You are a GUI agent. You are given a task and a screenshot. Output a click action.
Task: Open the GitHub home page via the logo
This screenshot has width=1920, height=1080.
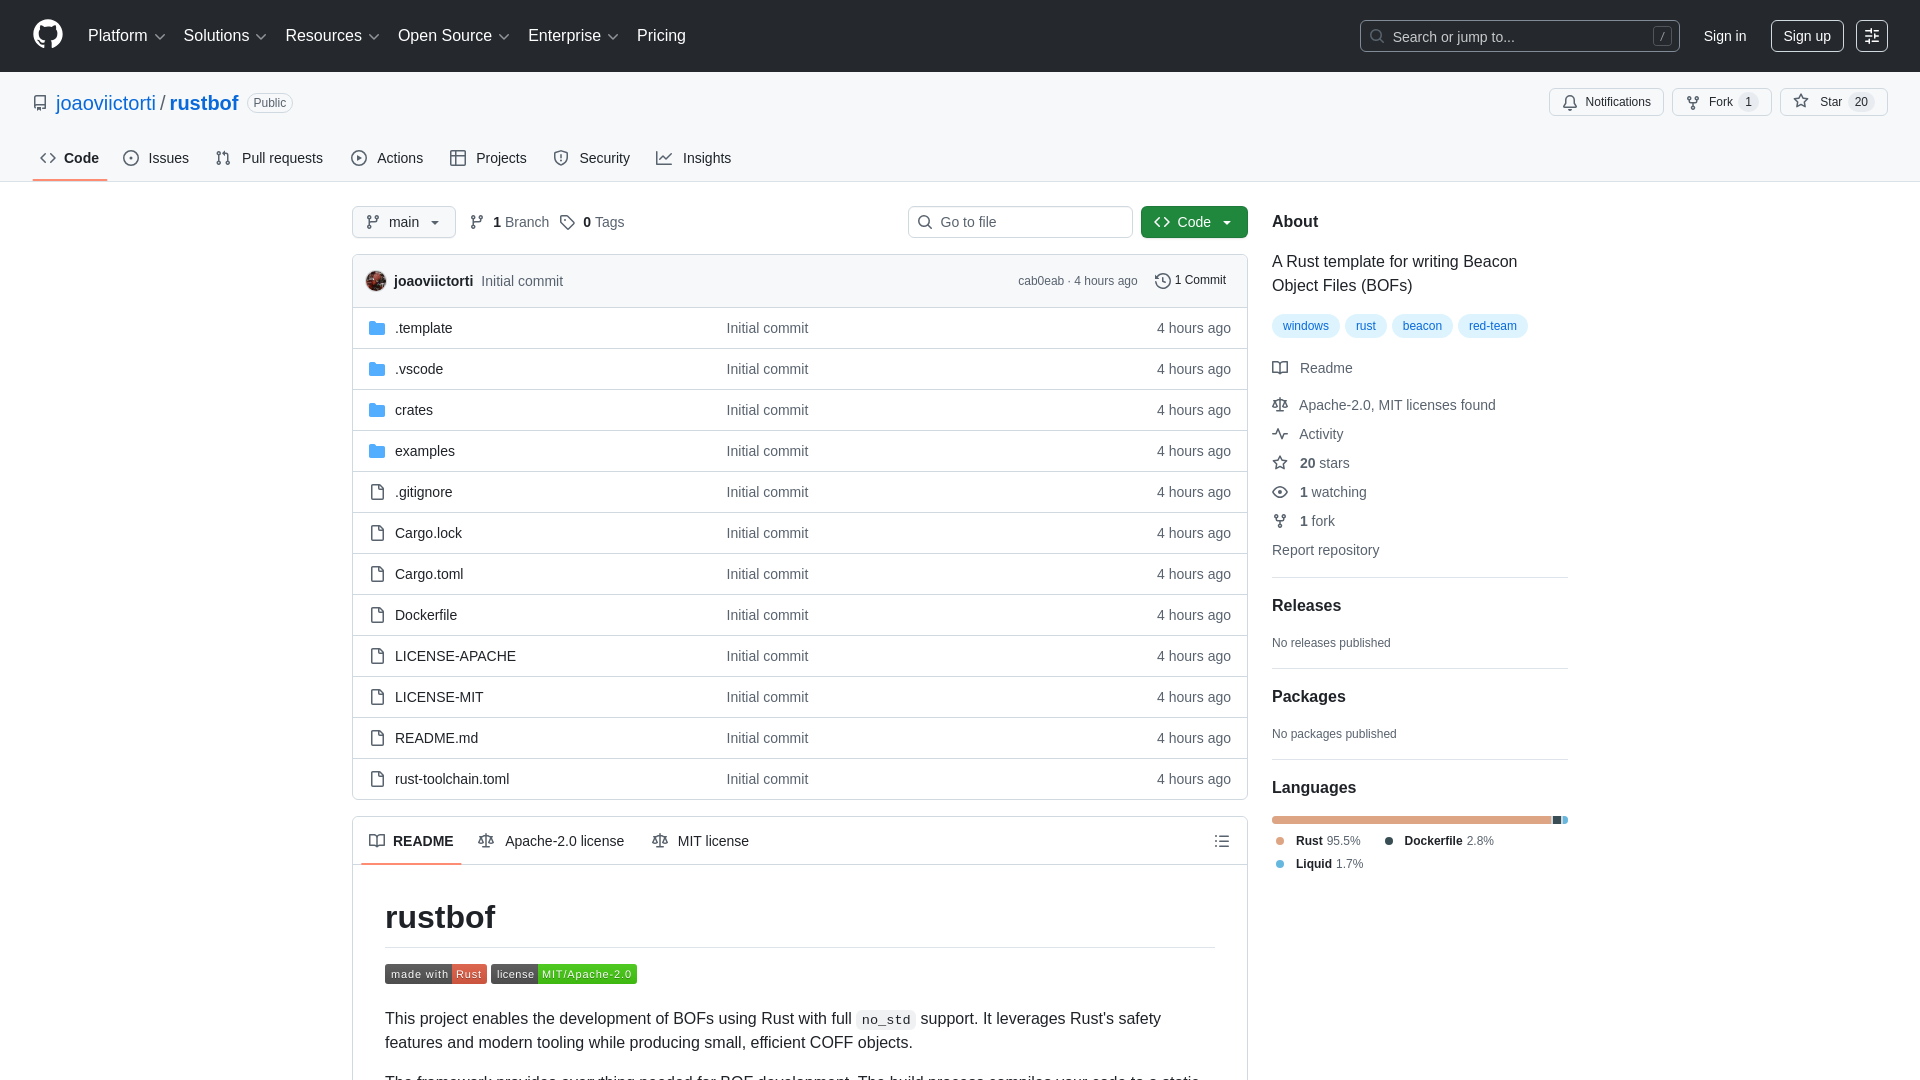(x=46, y=35)
